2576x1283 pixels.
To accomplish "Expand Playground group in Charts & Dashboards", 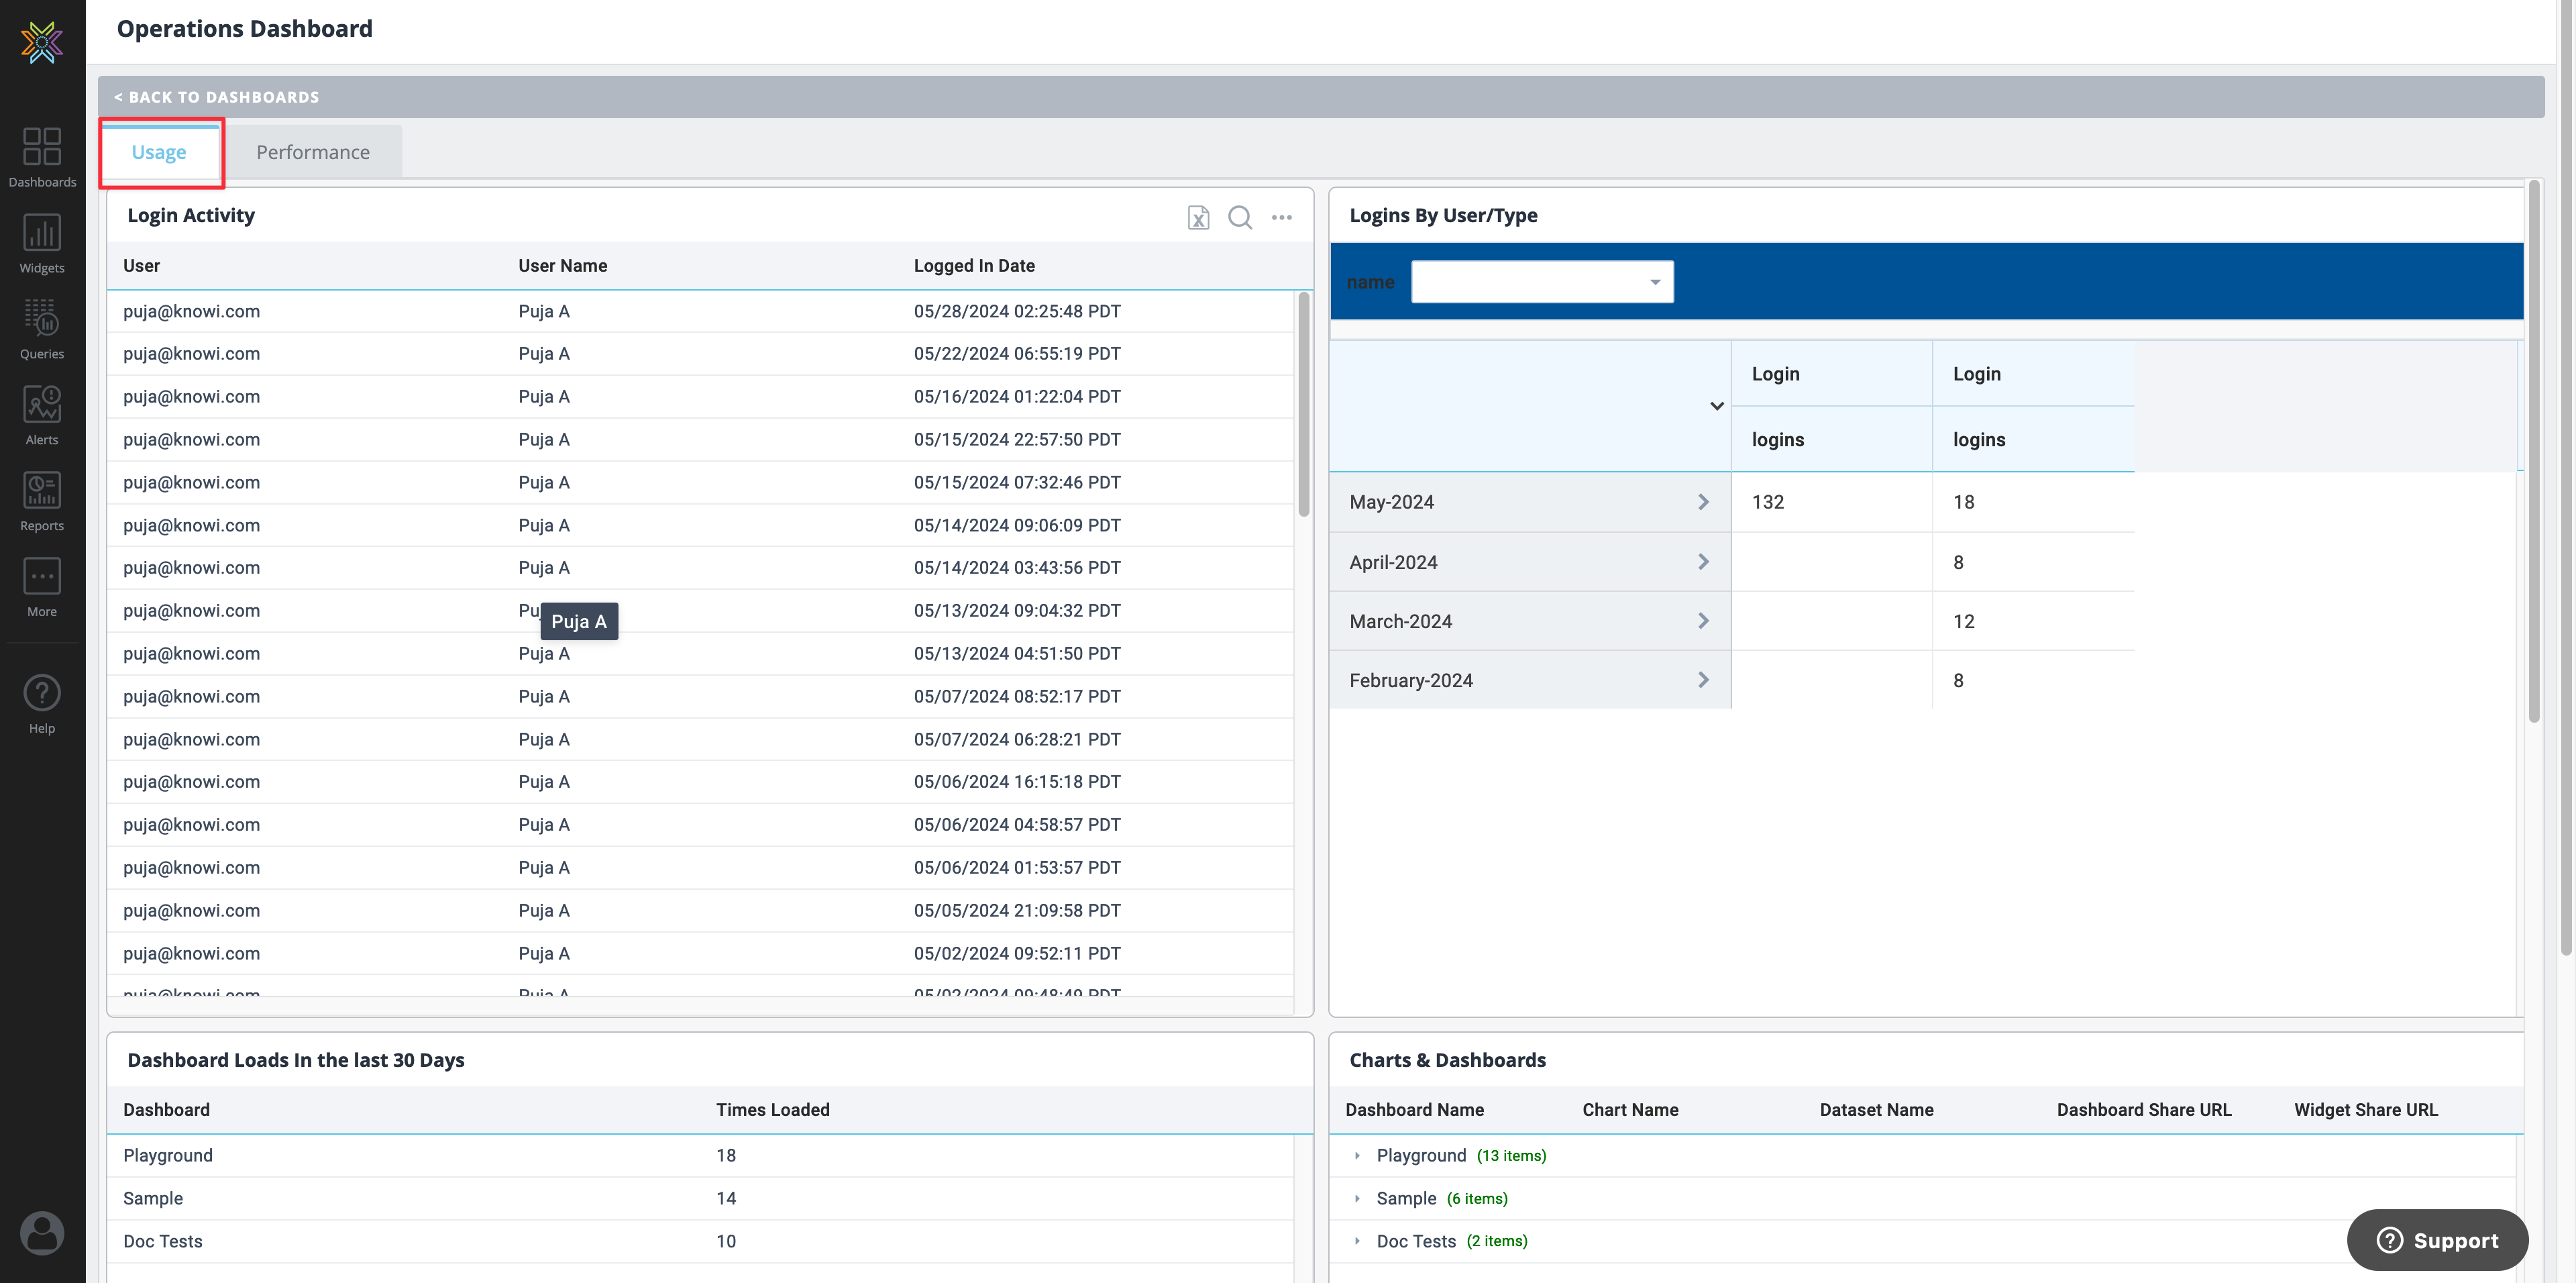I will [1357, 1156].
